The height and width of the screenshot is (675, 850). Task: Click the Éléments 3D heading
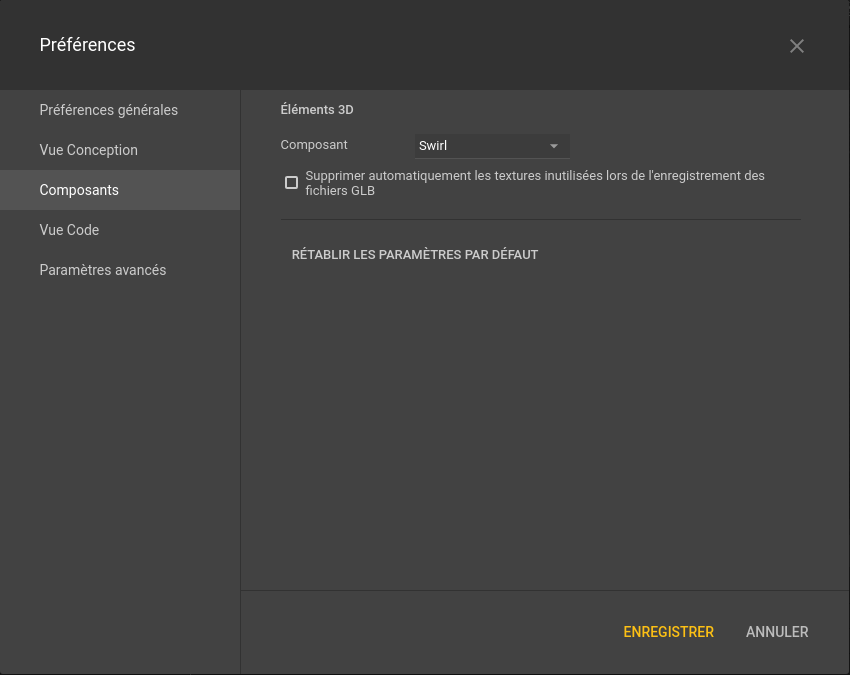point(317,110)
